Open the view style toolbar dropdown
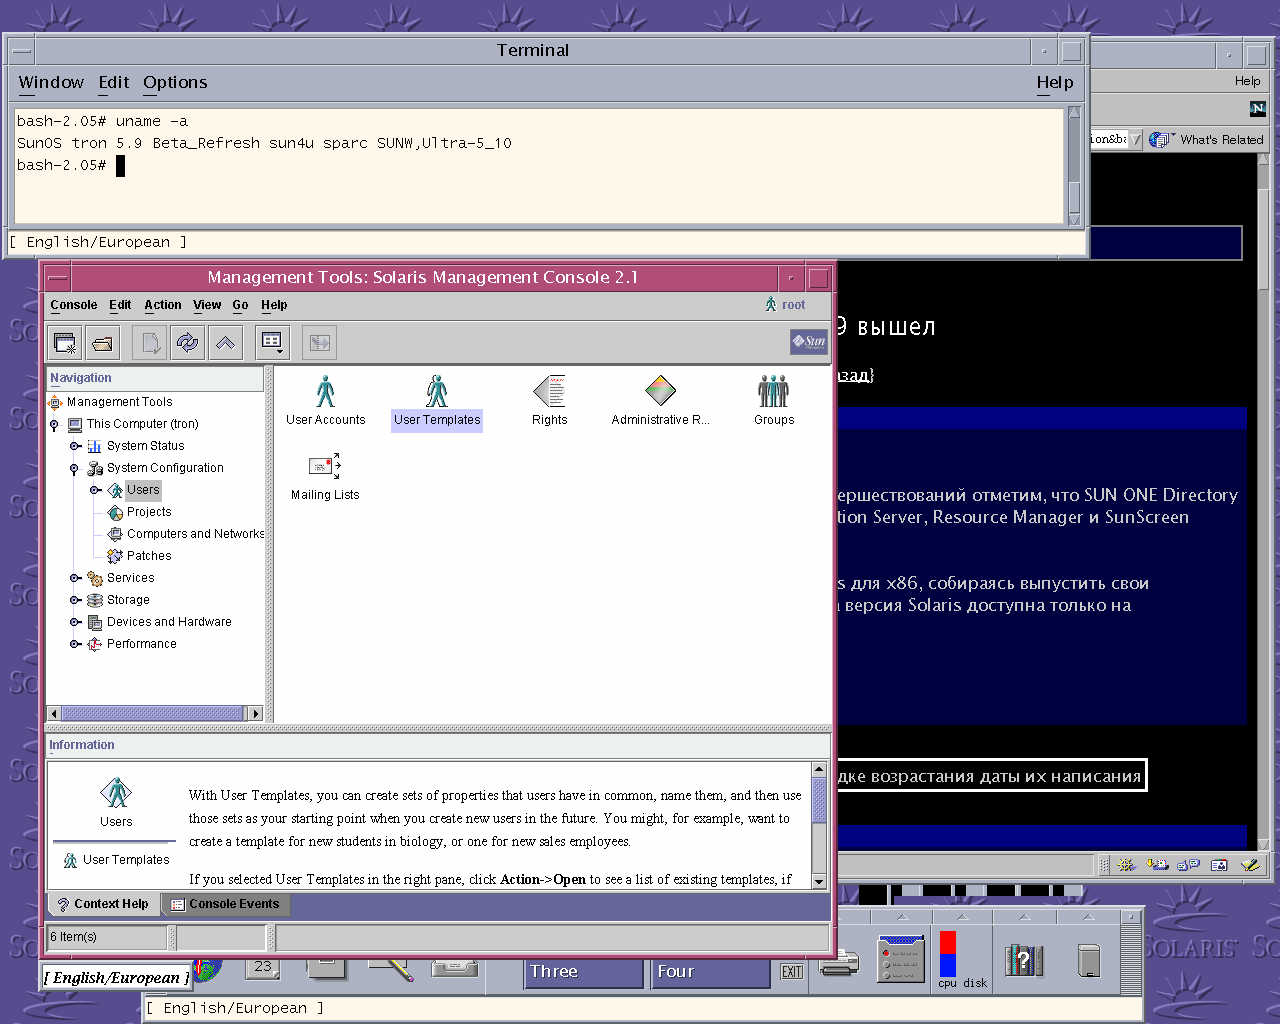The width and height of the screenshot is (1280, 1024). click(272, 343)
